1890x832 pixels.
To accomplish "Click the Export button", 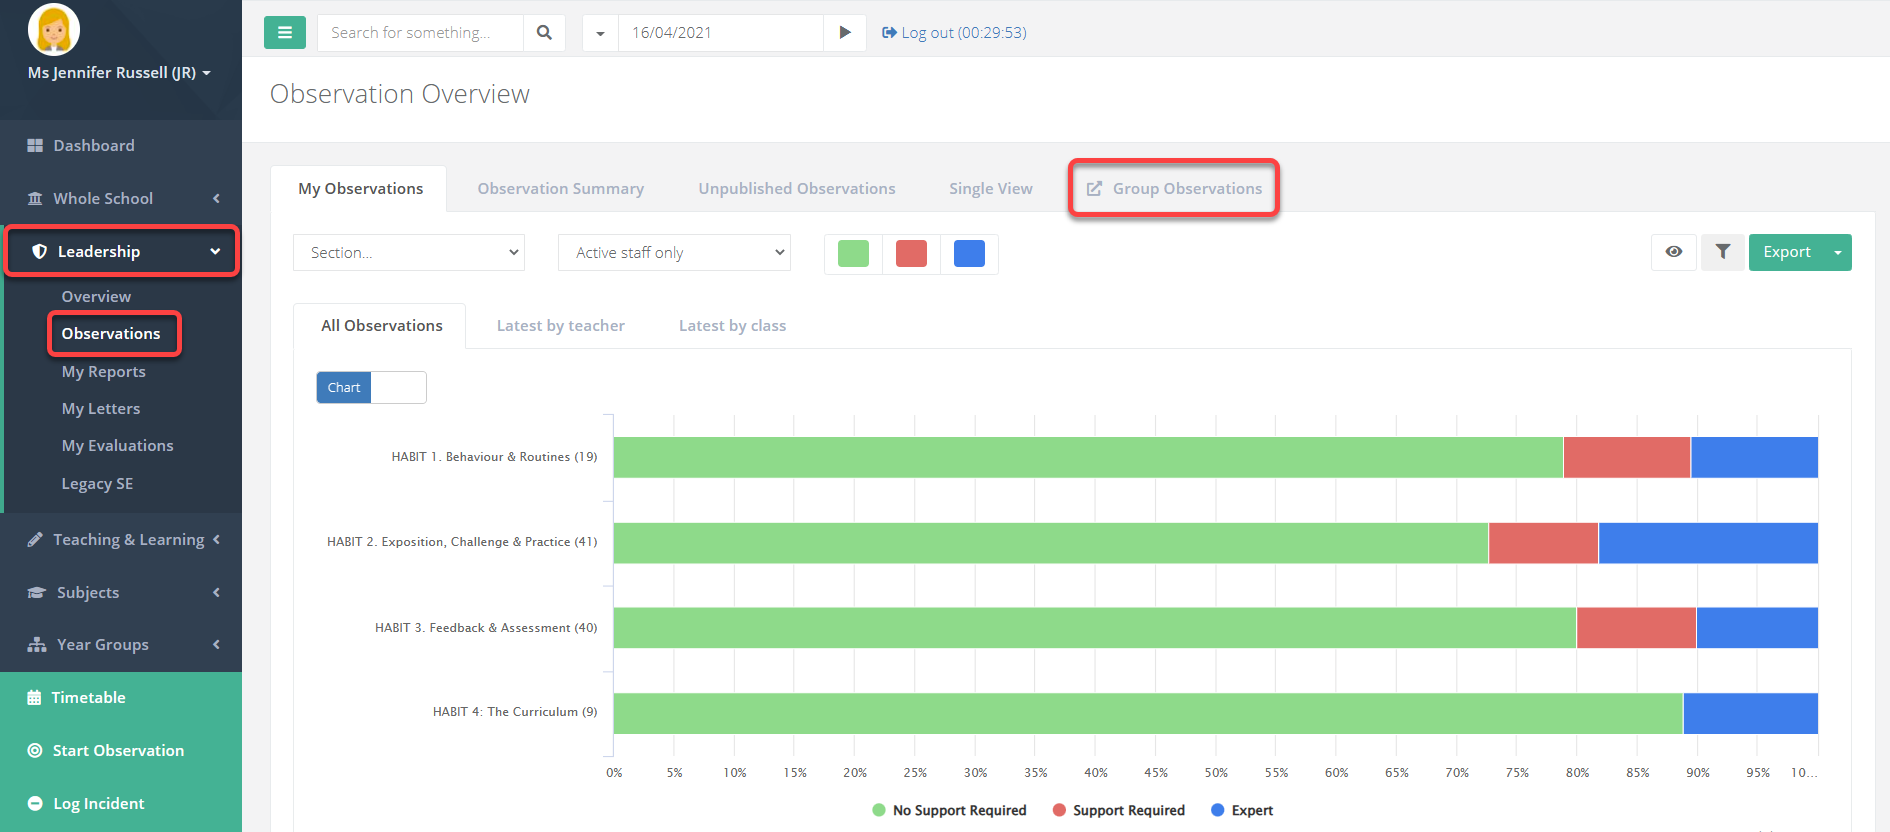I will coord(1787,252).
